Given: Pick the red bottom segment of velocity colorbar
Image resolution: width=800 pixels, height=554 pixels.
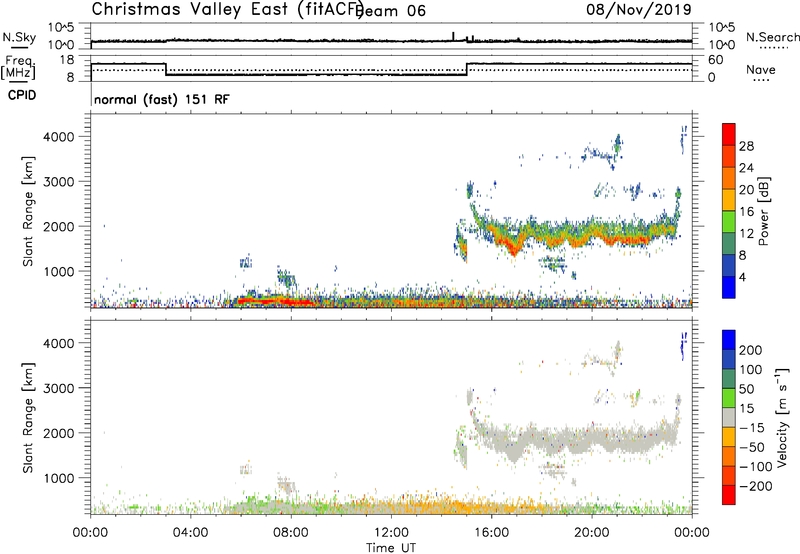Looking at the screenshot, I should [x=729, y=495].
